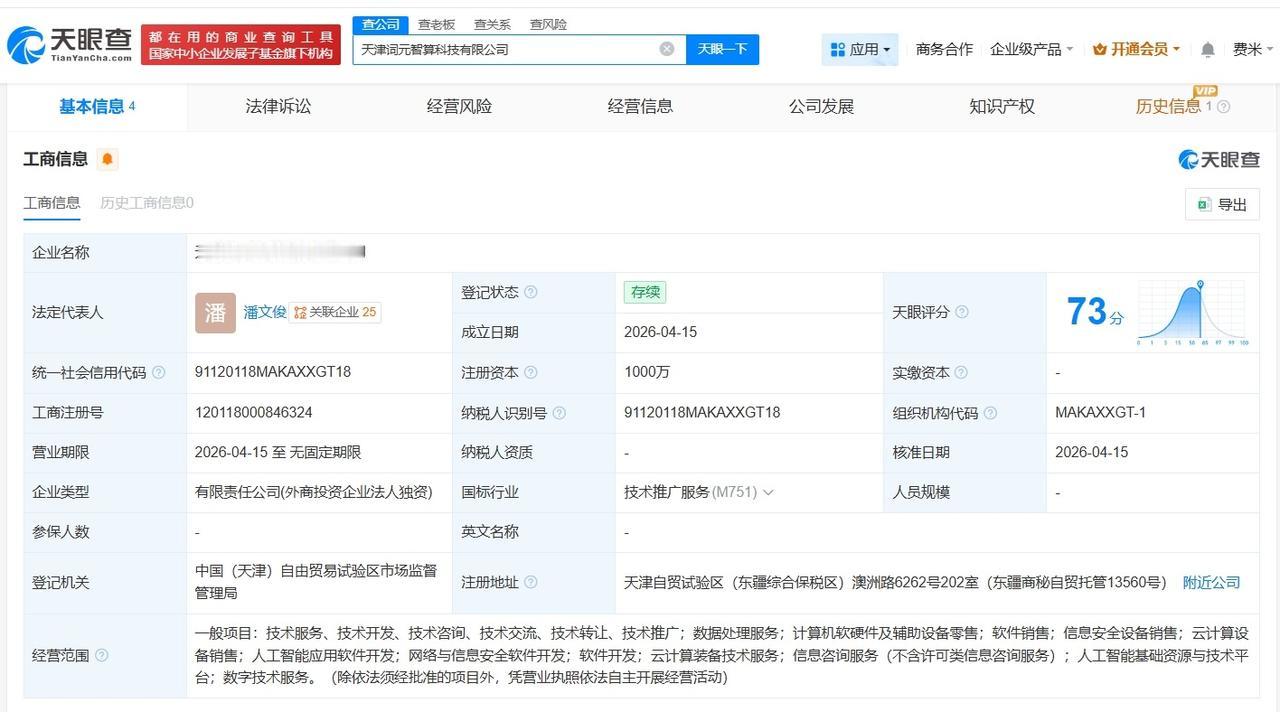The width and height of the screenshot is (1280, 712).
Task: Open help tooltip icon next to 登记状态
Action: (x=531, y=292)
